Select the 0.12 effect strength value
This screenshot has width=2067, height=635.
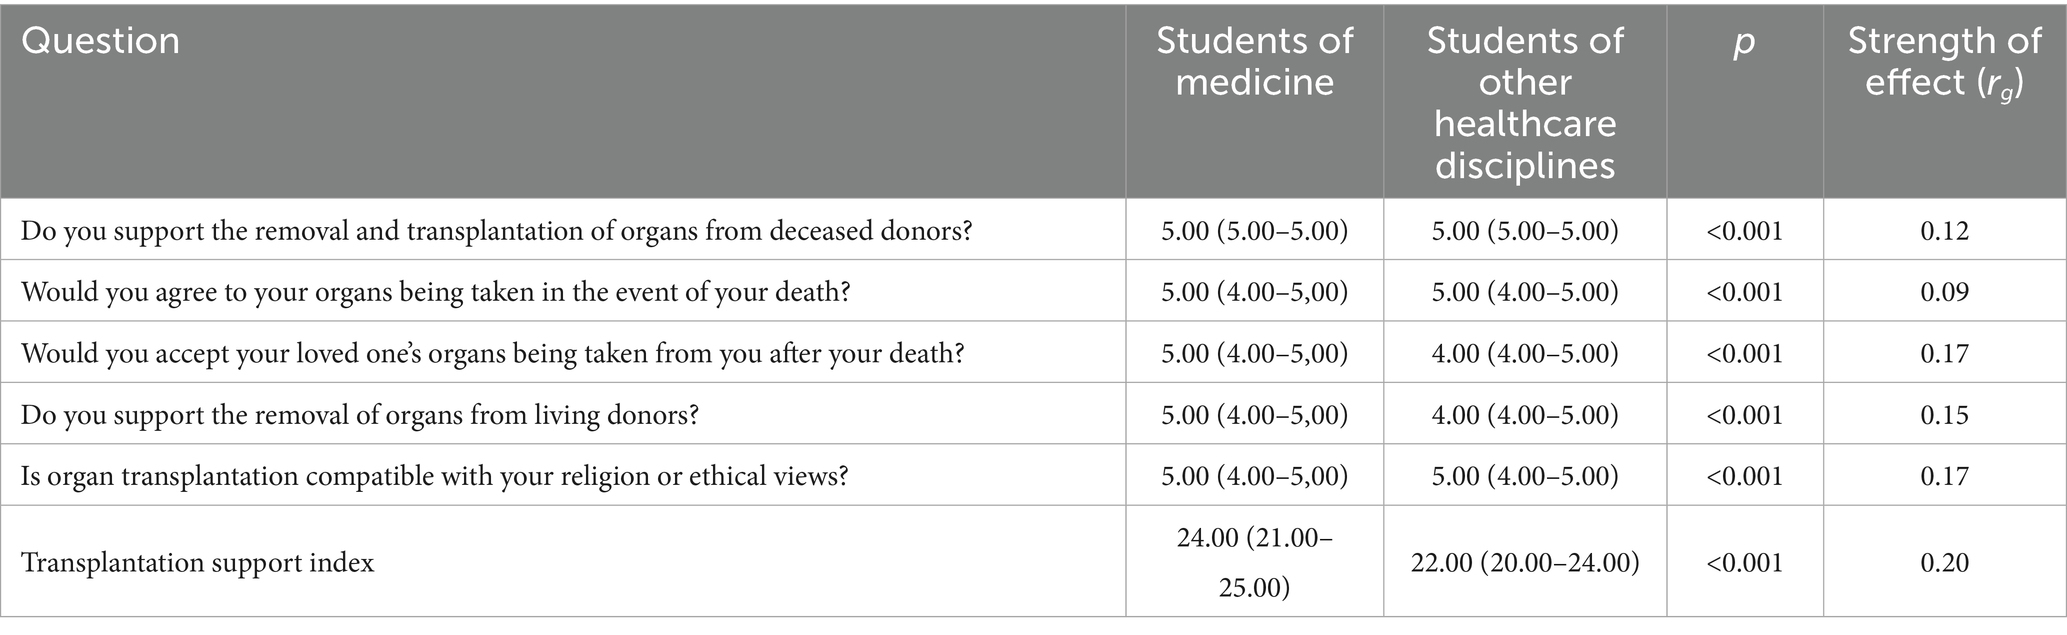1944,231
